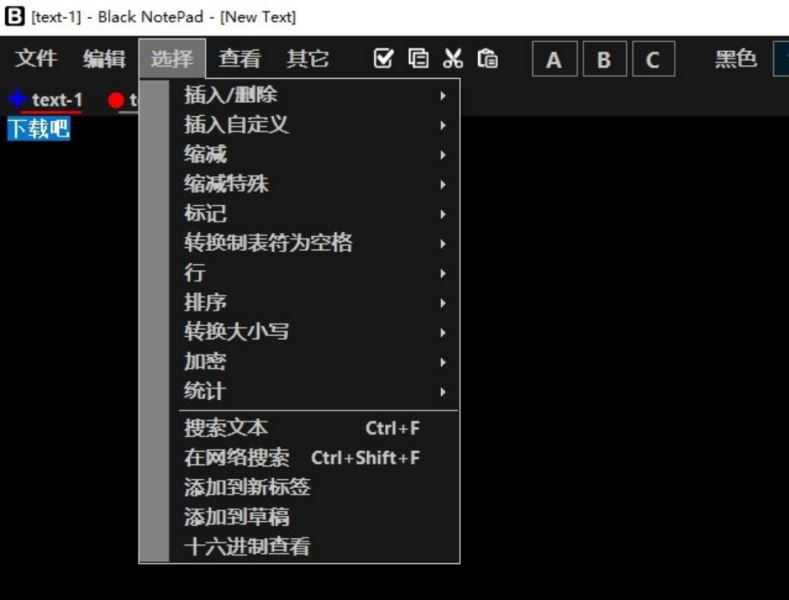Switch to the text-1 tab

(x=56, y=100)
